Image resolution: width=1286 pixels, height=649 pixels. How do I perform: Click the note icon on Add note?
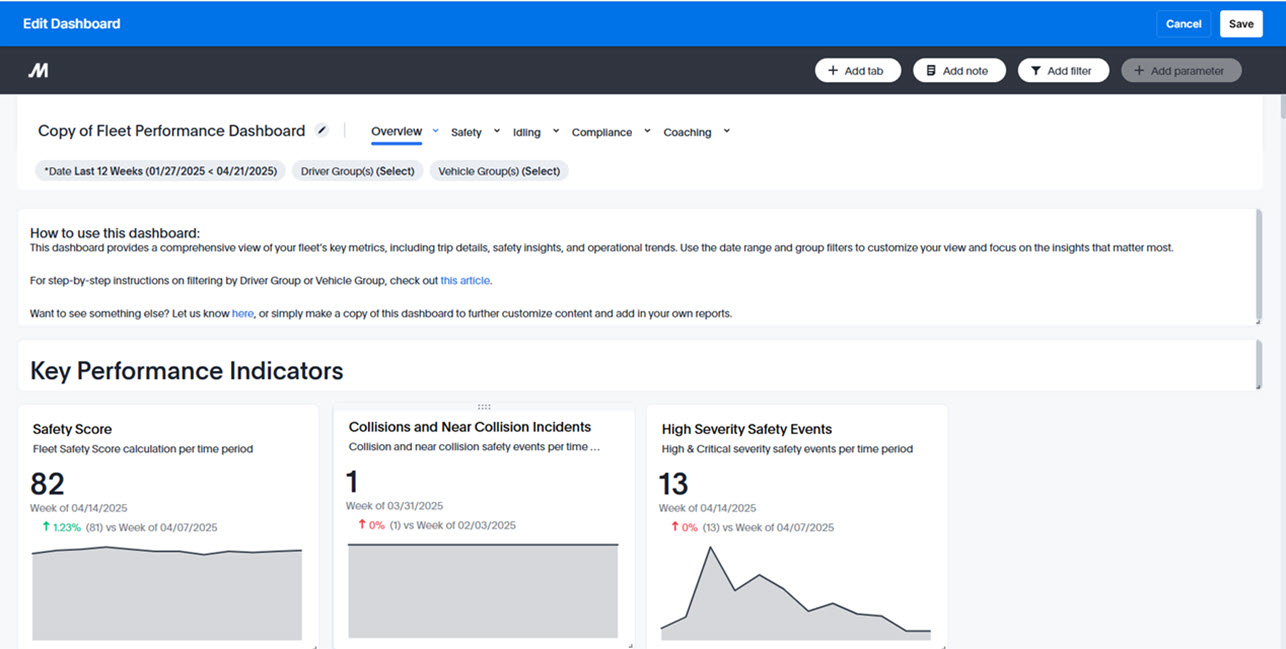click(931, 71)
